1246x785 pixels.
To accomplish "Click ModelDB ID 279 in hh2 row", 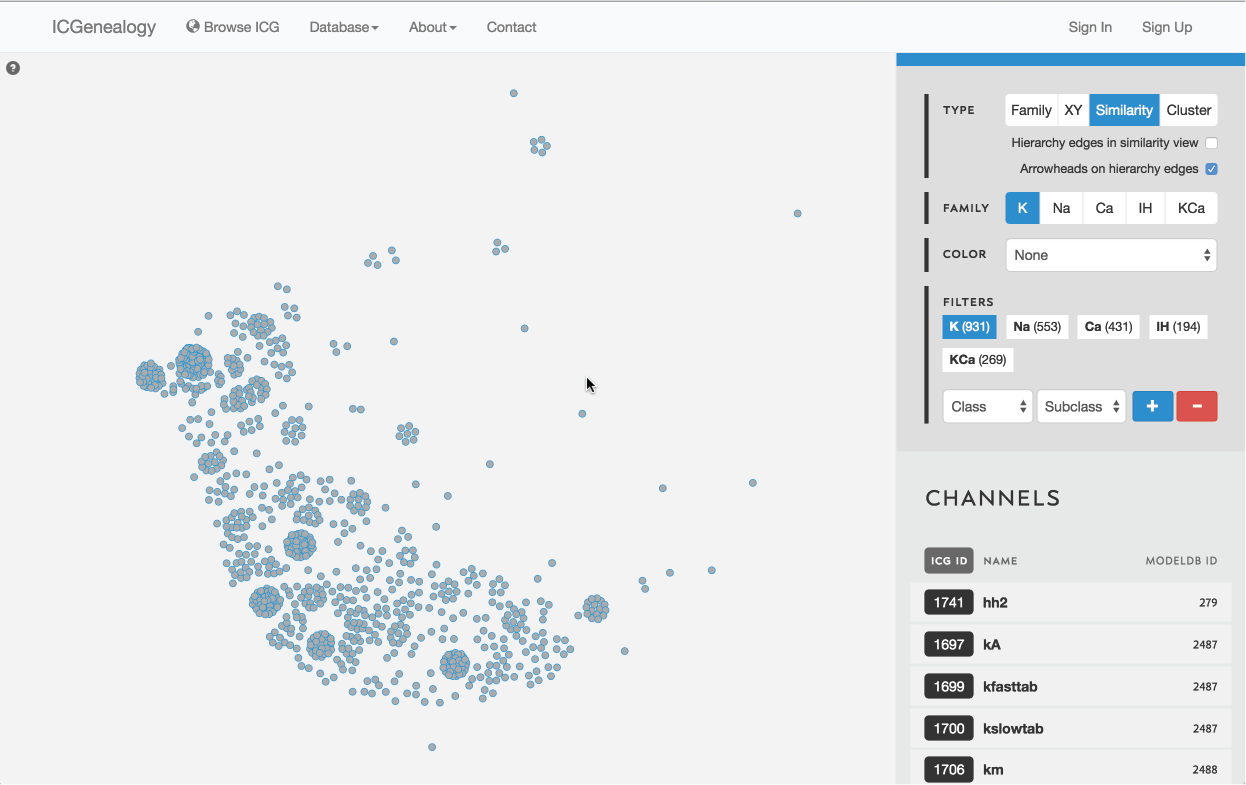I will point(1208,603).
